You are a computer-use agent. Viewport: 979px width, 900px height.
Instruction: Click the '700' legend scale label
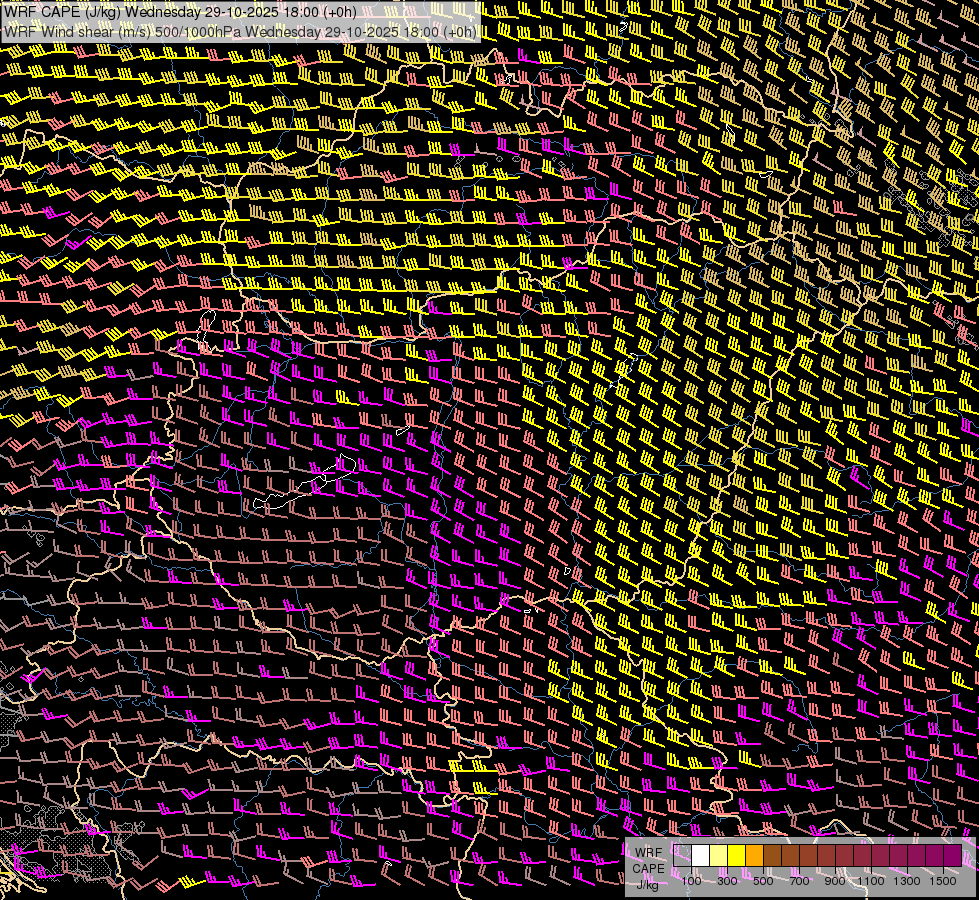coord(799,881)
